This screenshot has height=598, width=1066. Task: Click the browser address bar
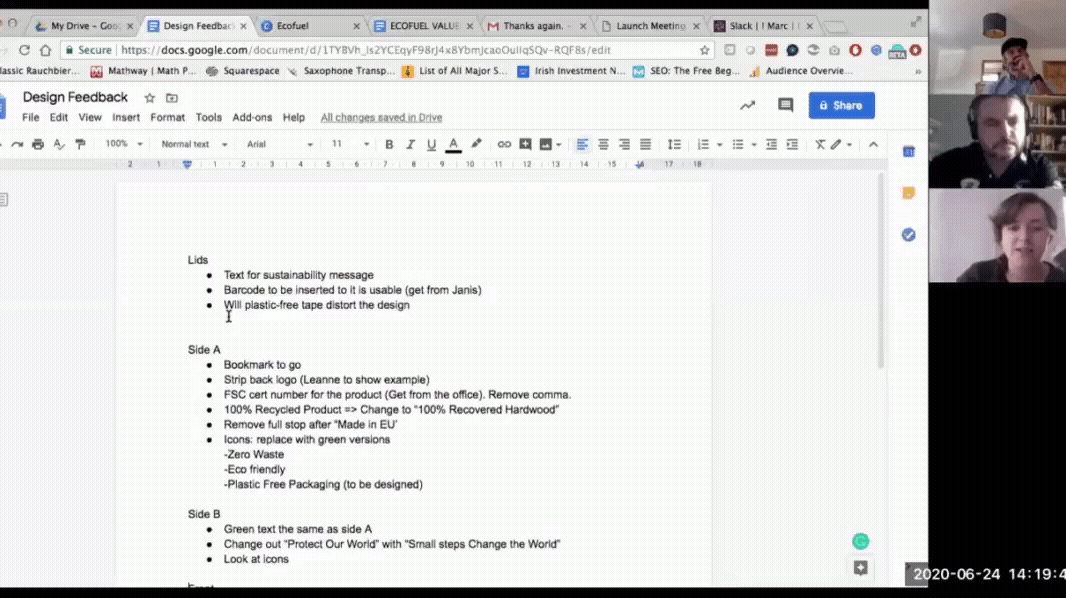pos(388,50)
